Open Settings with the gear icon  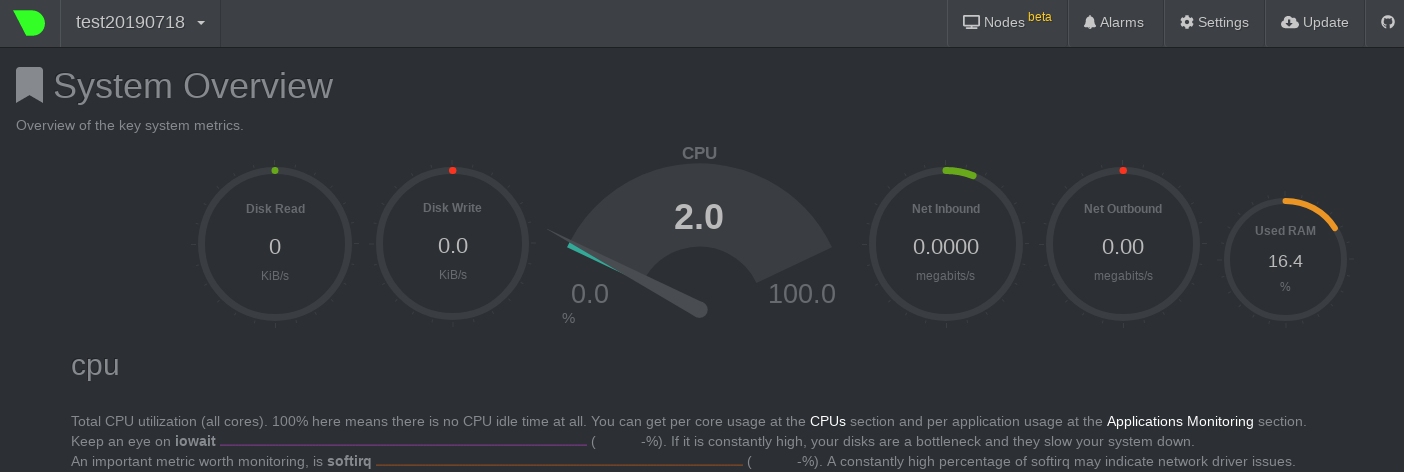(x=1214, y=22)
